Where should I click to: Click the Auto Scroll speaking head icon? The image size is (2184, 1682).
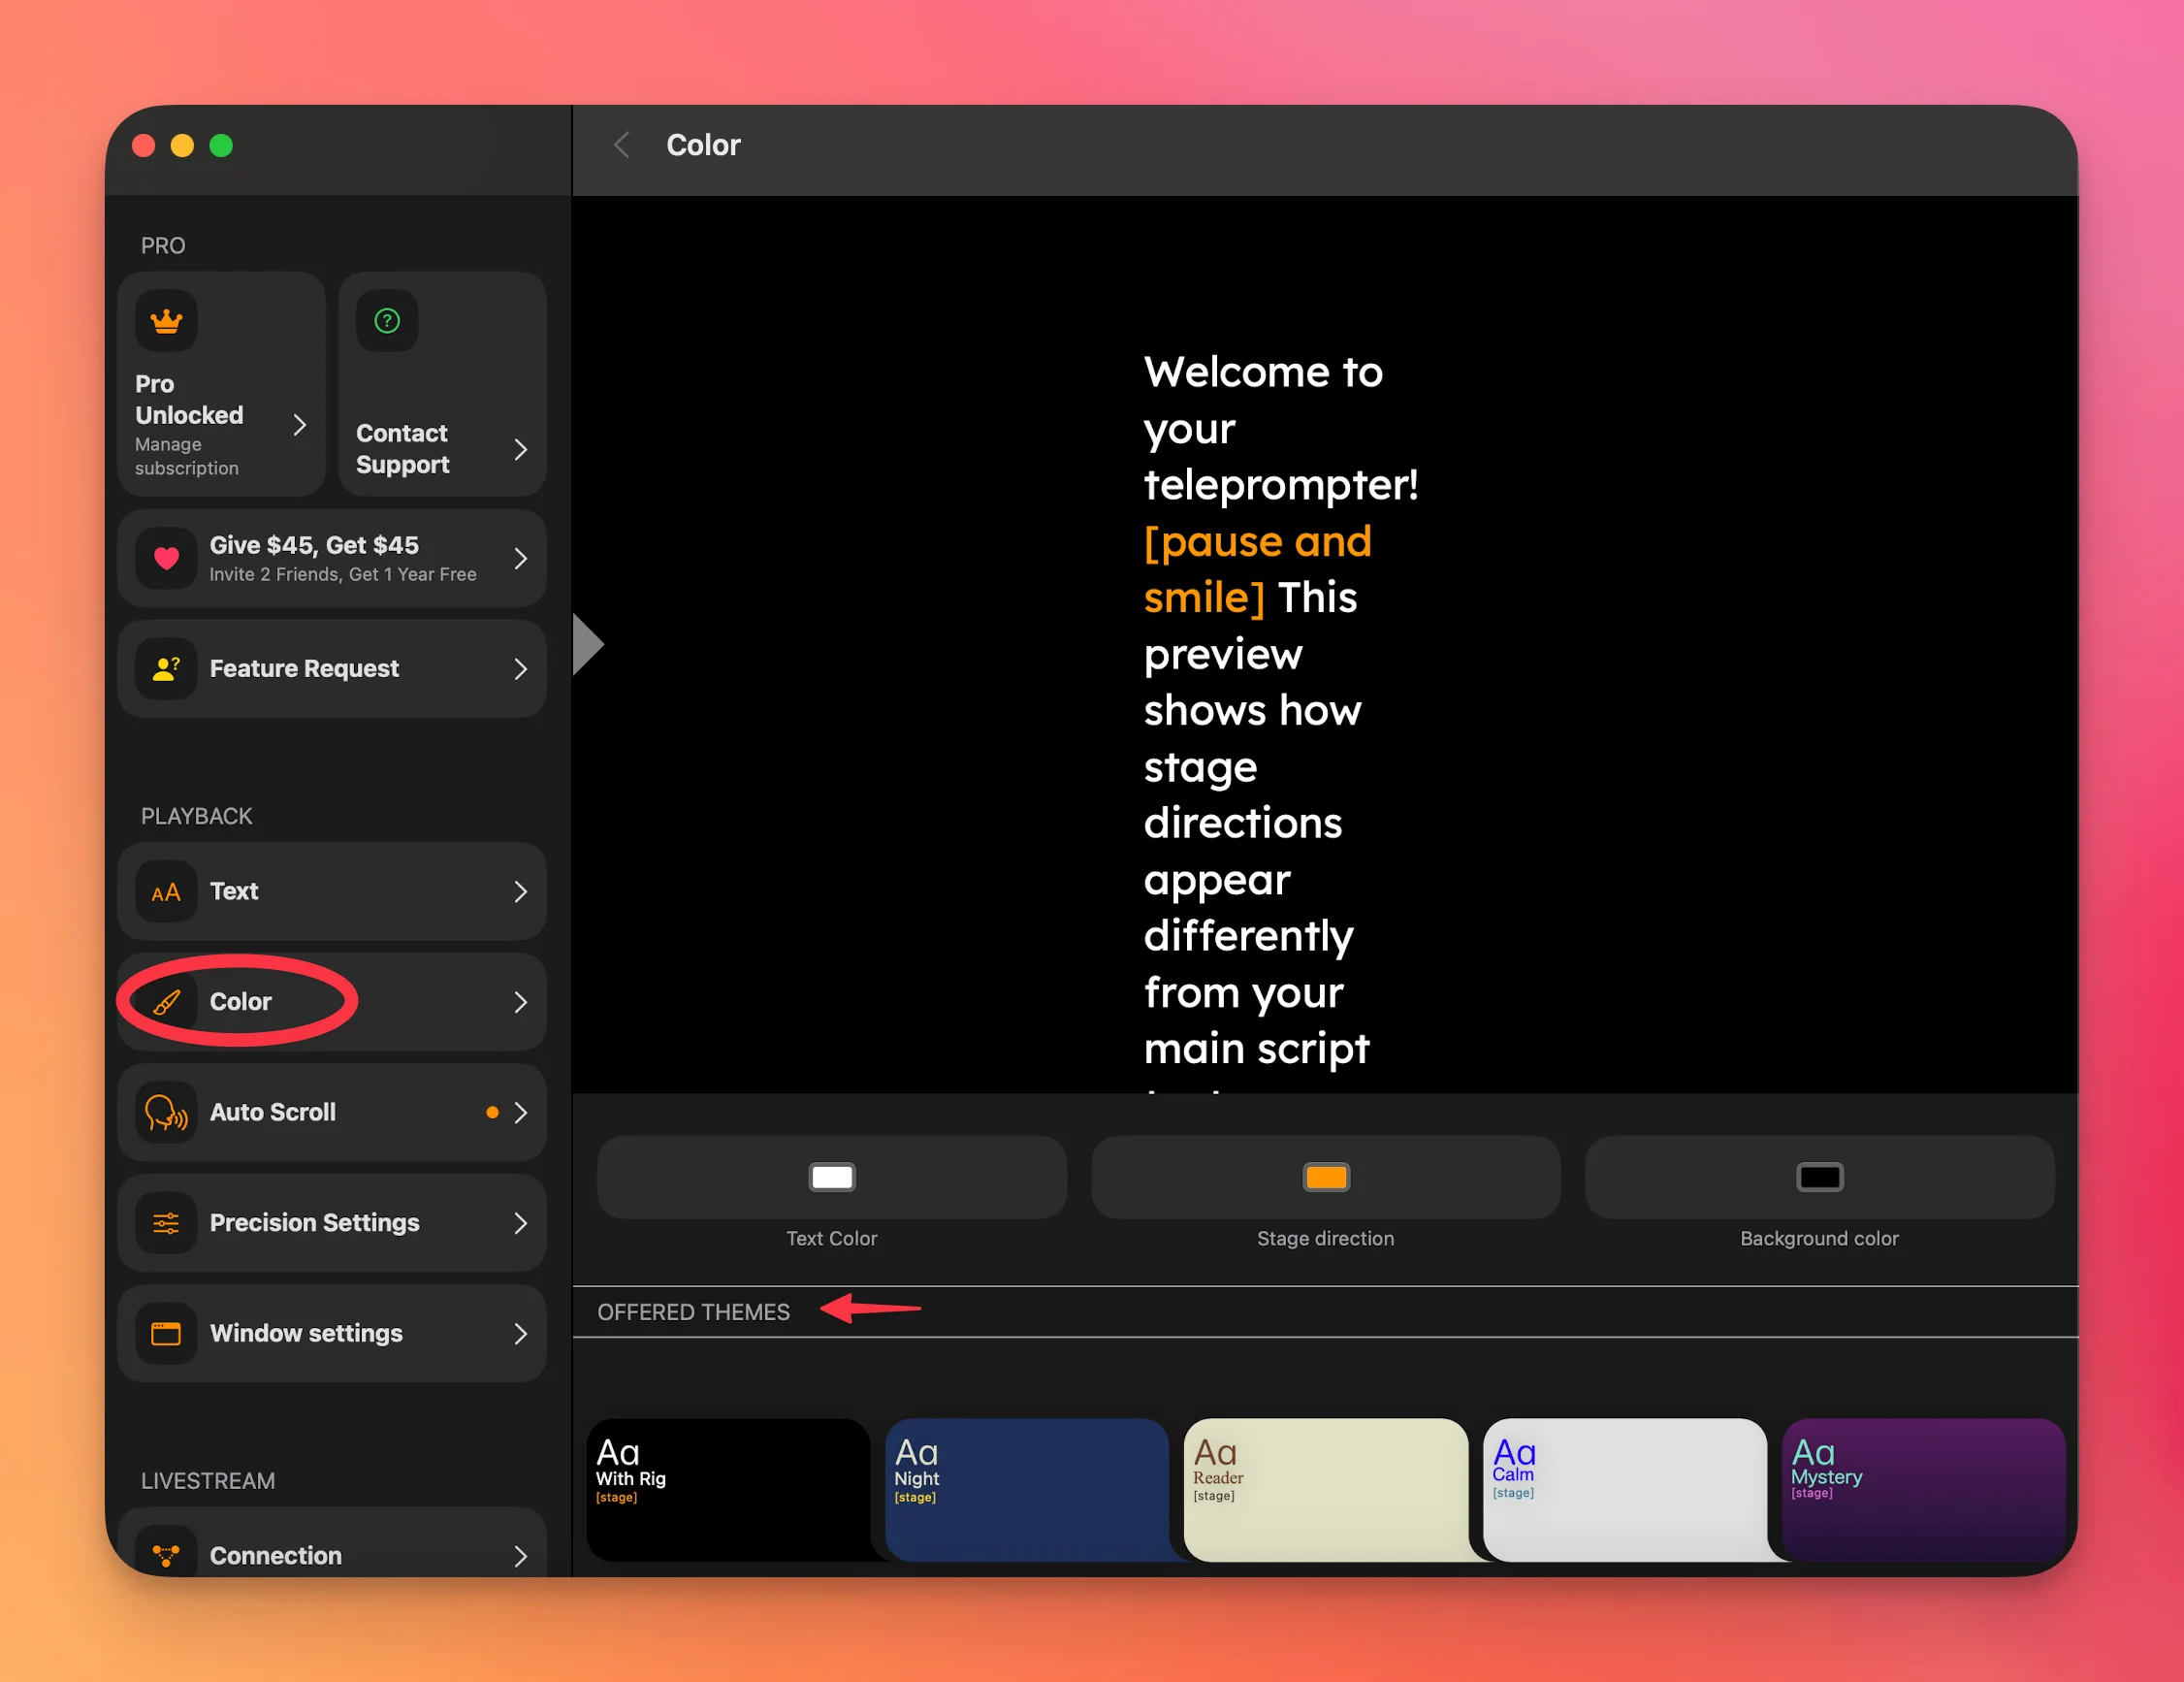(166, 1112)
